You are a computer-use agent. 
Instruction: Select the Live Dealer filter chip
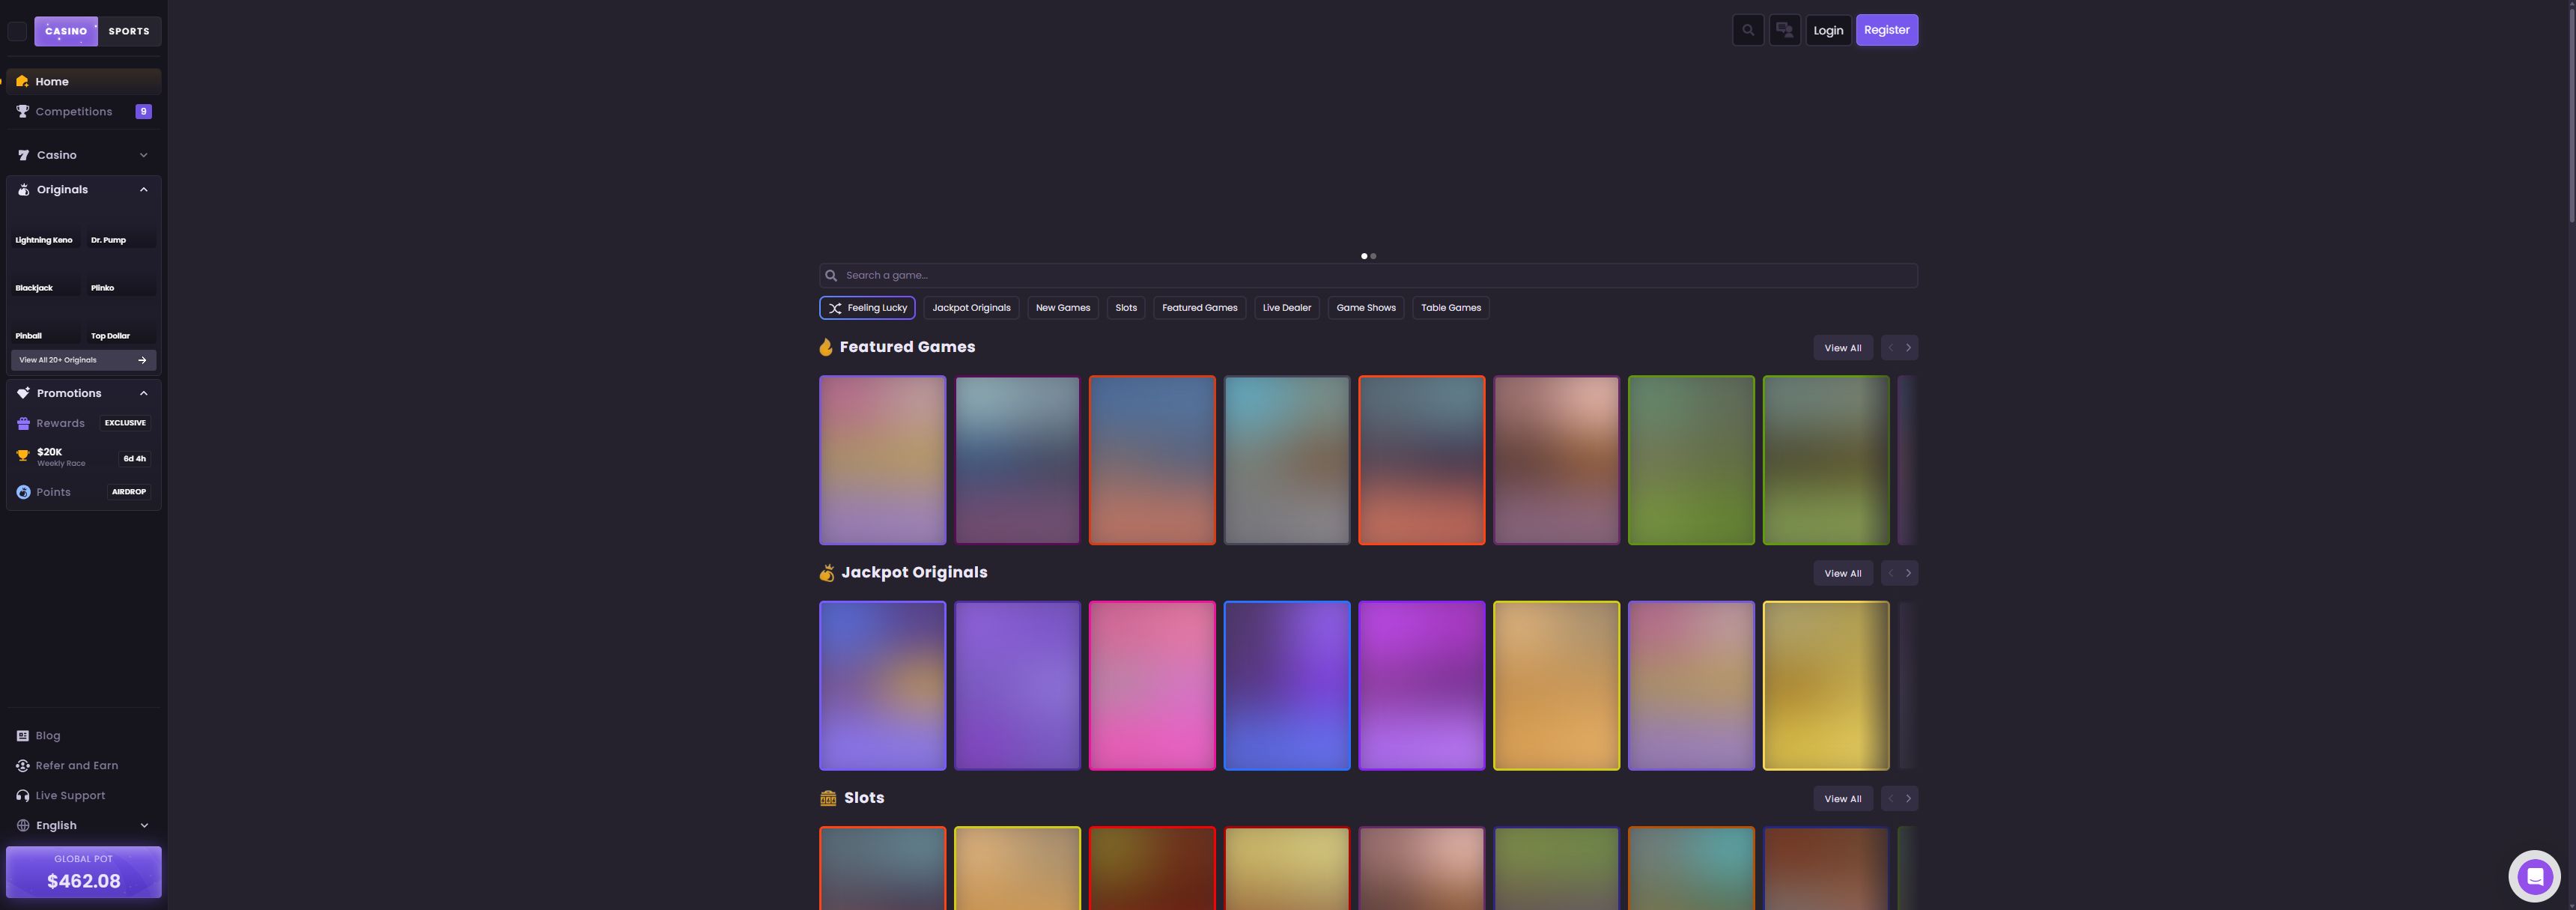click(1287, 308)
